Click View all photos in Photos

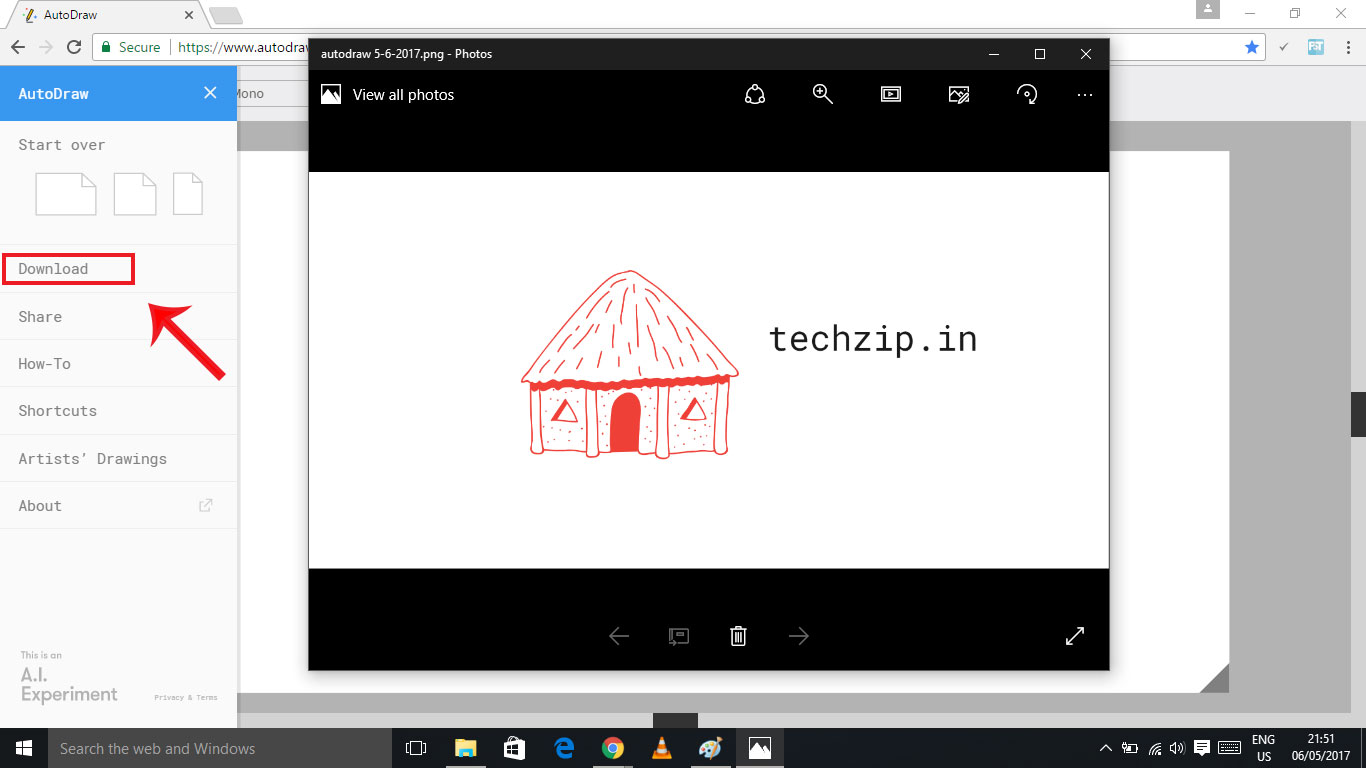coord(388,95)
